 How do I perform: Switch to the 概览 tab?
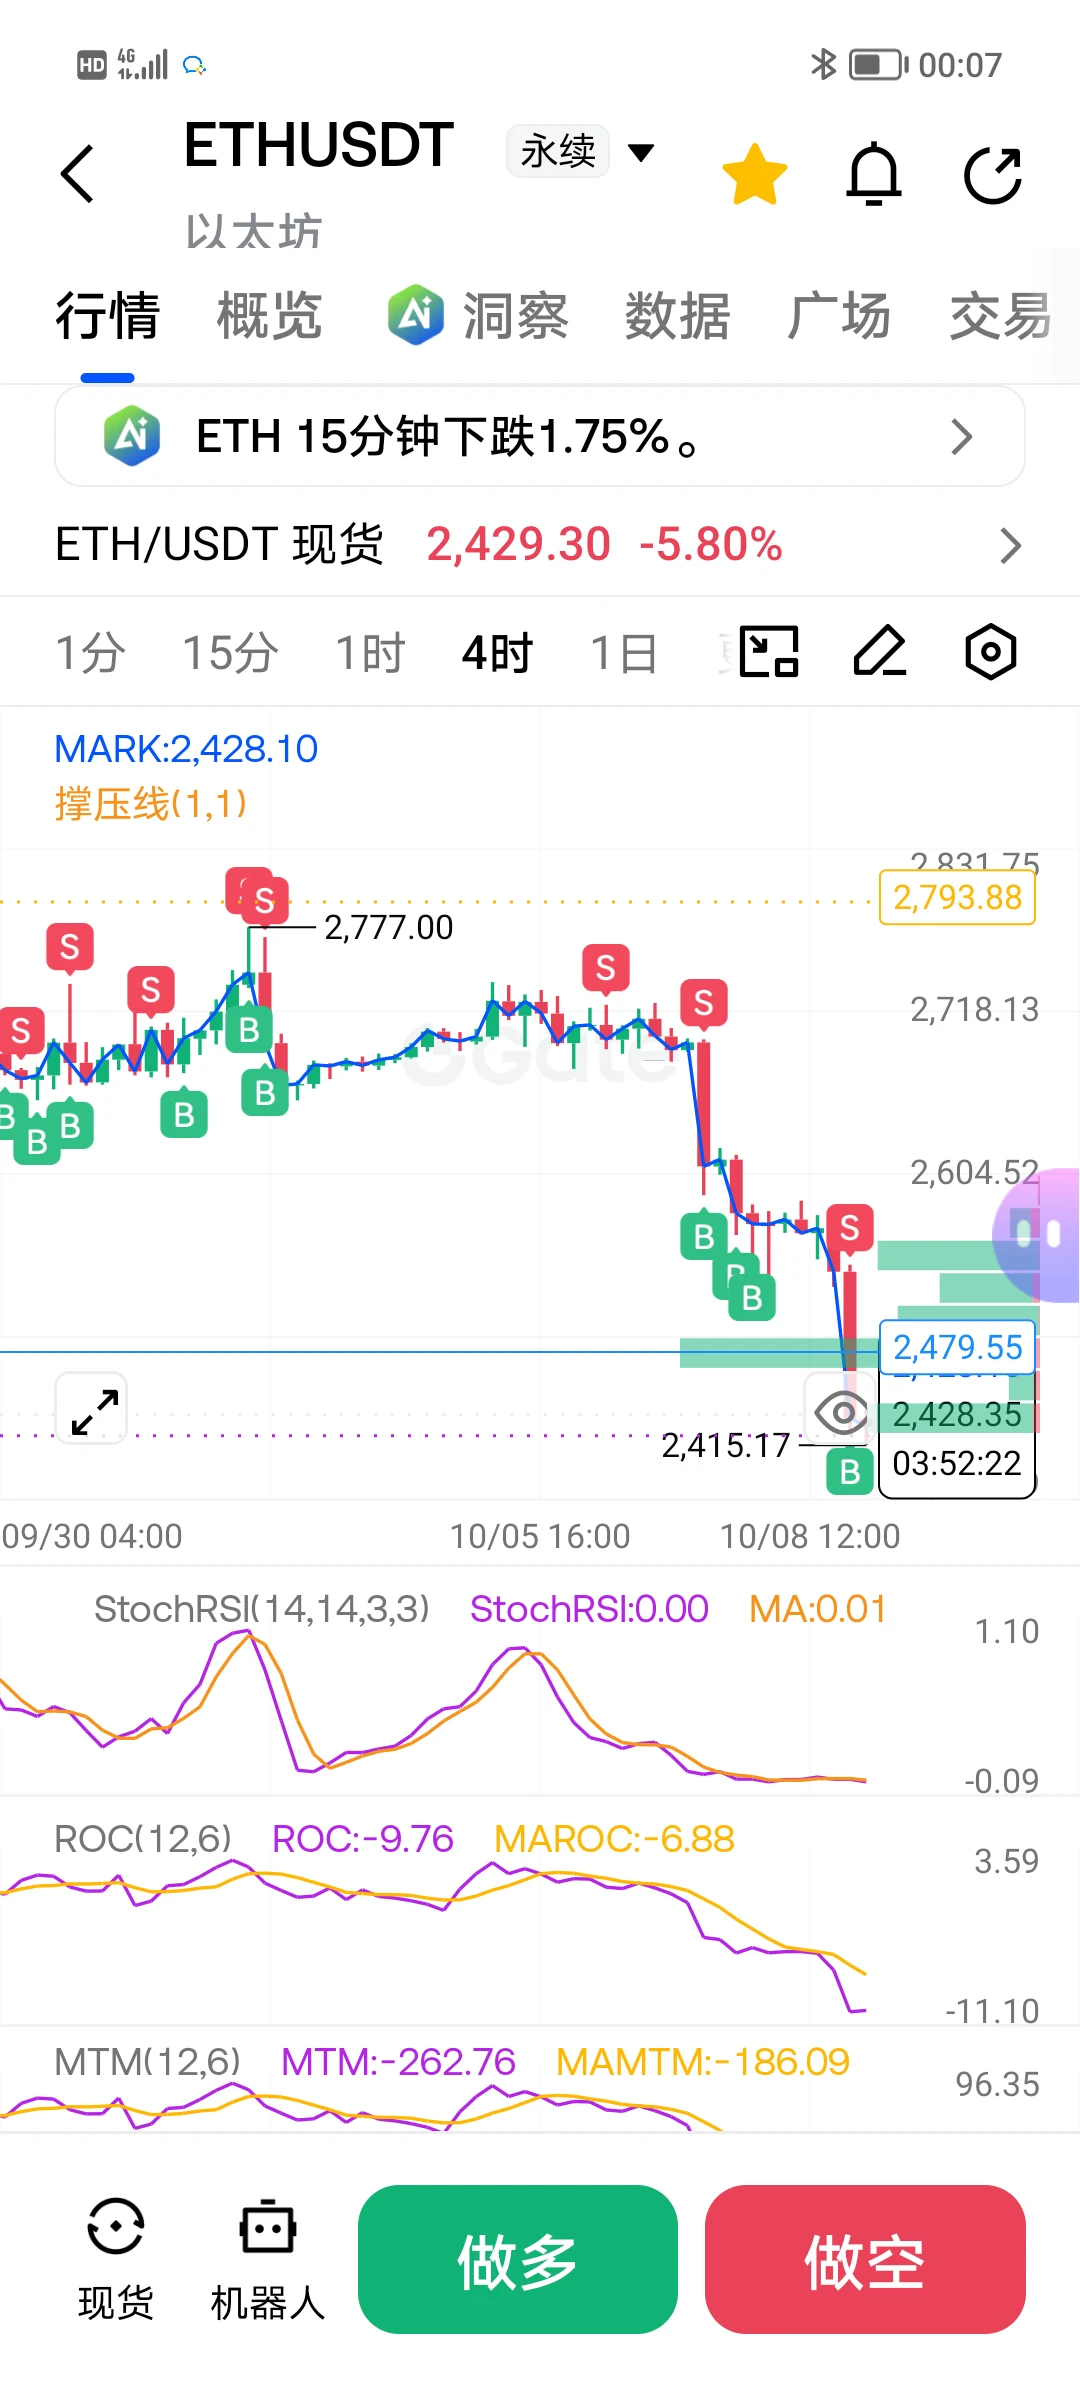pyautogui.click(x=269, y=316)
